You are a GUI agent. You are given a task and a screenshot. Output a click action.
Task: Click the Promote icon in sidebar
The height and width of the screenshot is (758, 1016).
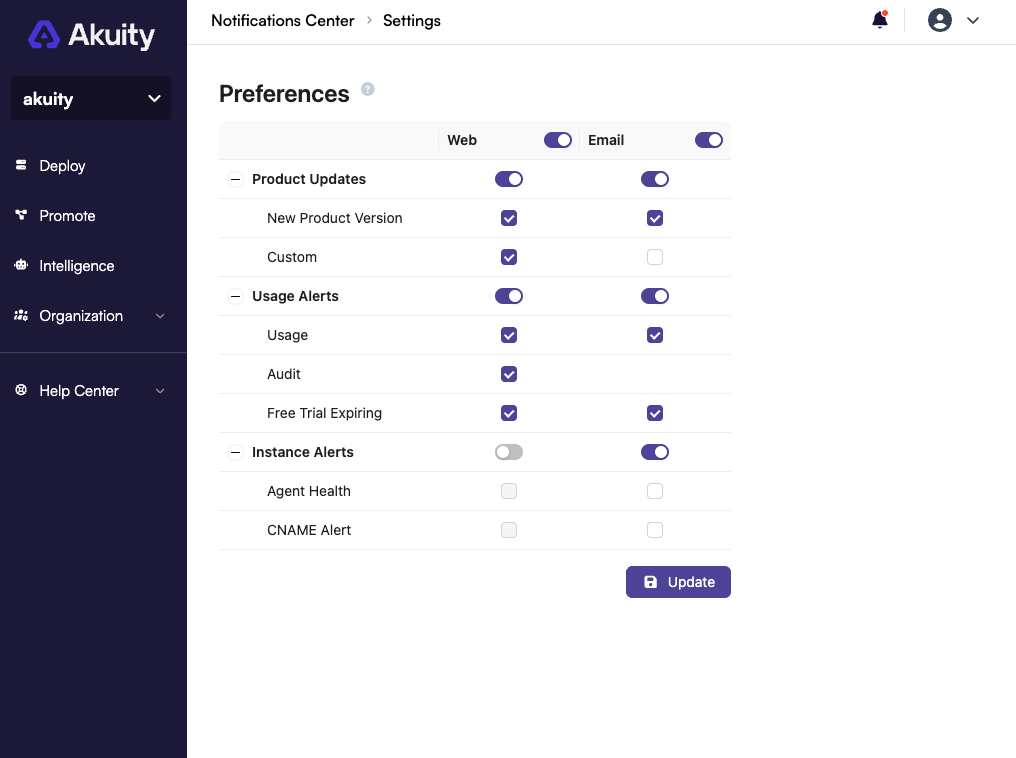pyautogui.click(x=21, y=216)
